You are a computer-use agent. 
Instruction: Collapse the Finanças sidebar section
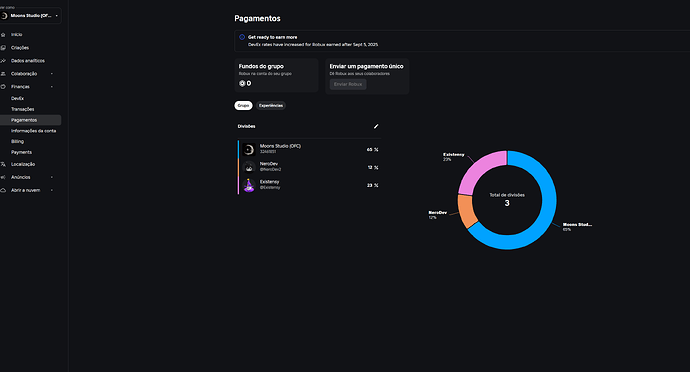[x=51, y=87]
